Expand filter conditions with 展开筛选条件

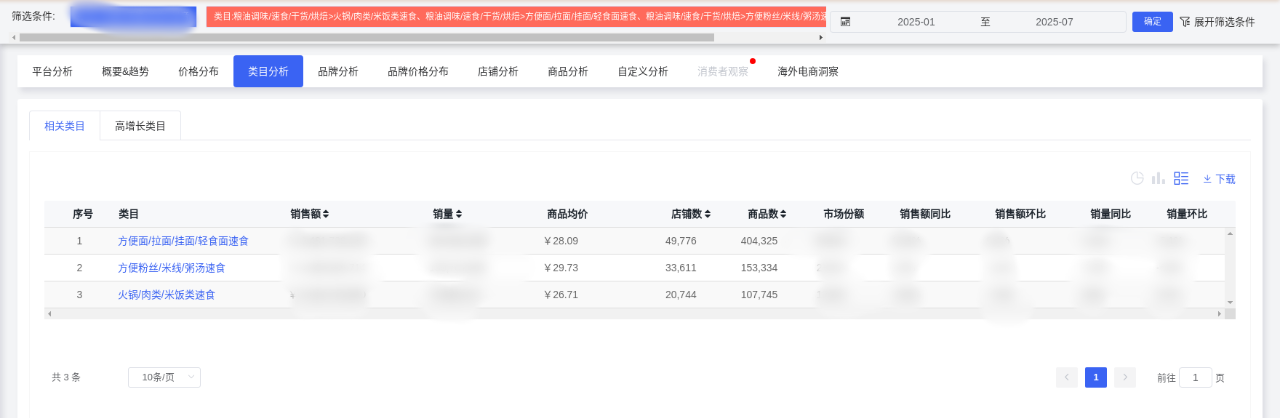tap(1217, 21)
